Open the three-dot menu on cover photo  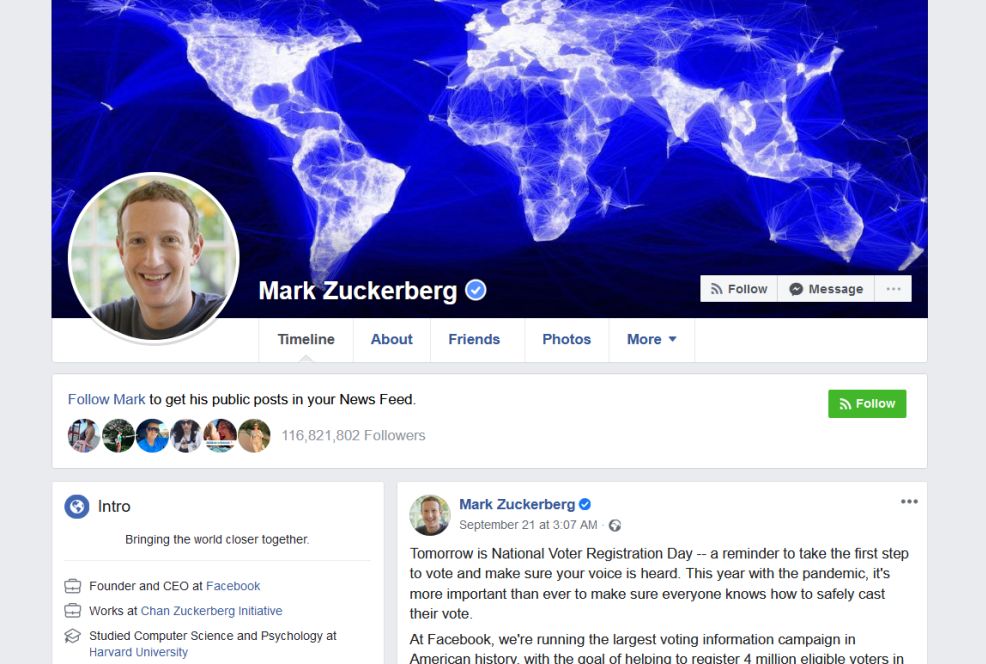click(x=893, y=289)
